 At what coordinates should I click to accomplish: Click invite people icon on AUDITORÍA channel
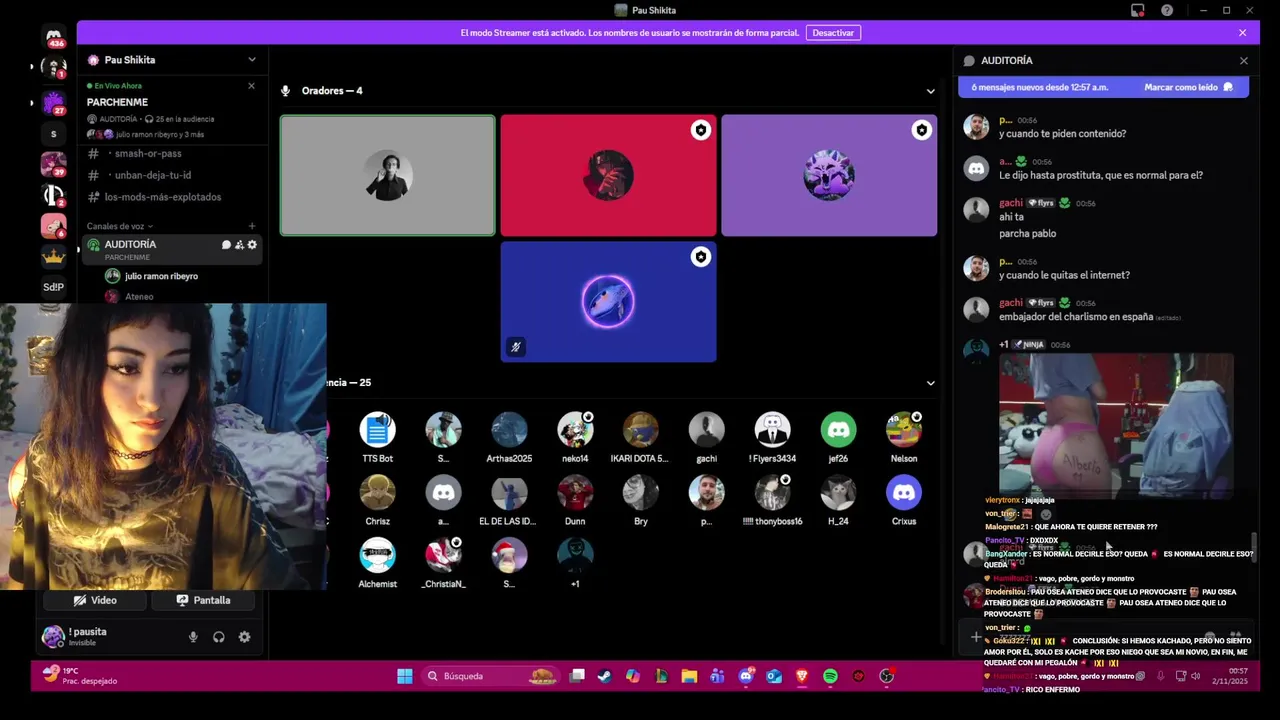[x=239, y=244]
